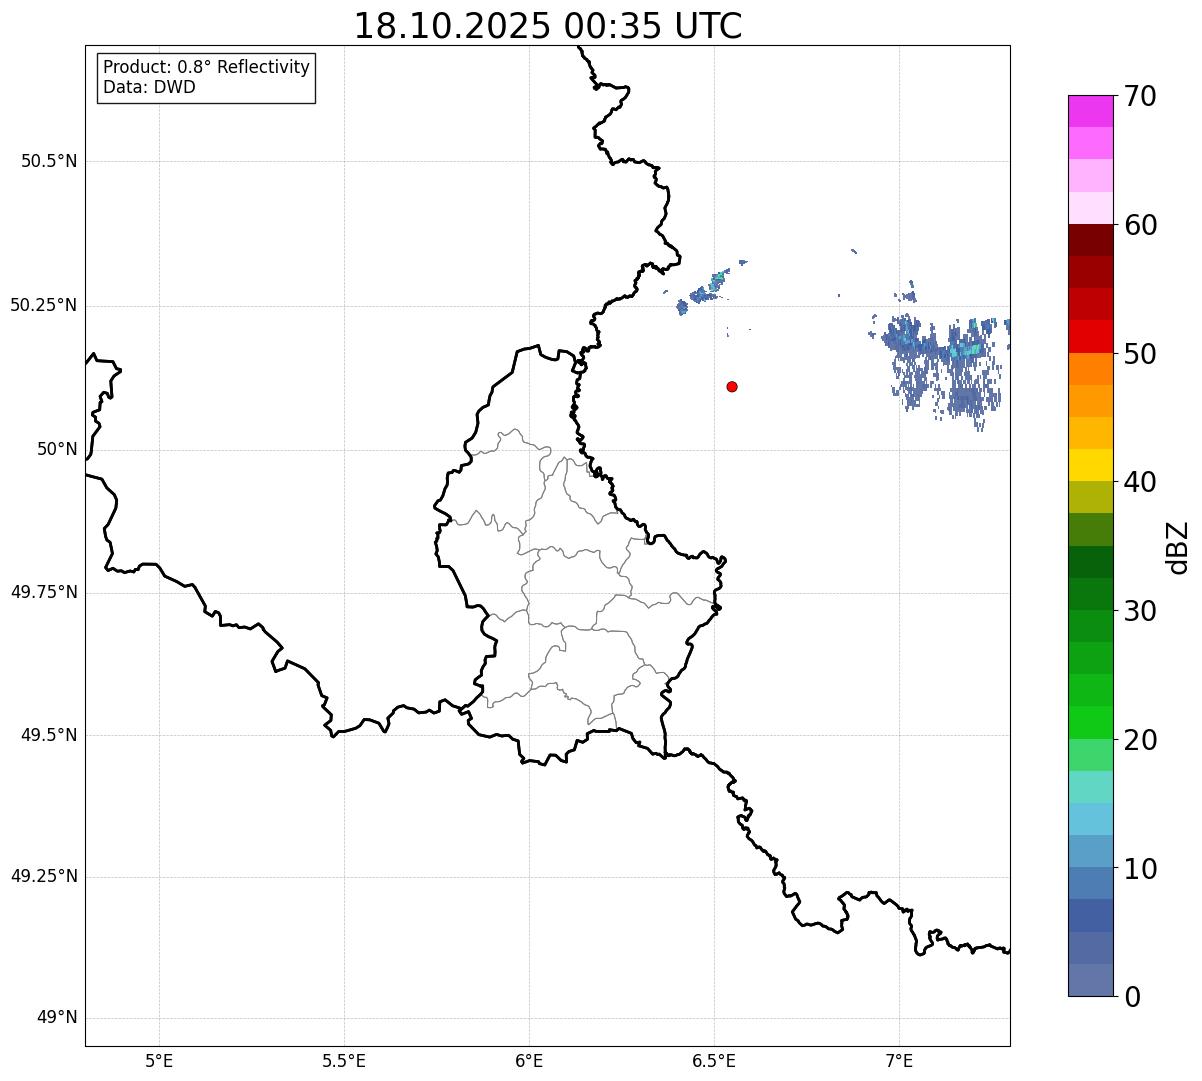The width and height of the screenshot is (1202, 1081).
Task: Click the colorbar tick label 70
Action: pyautogui.click(x=1140, y=96)
